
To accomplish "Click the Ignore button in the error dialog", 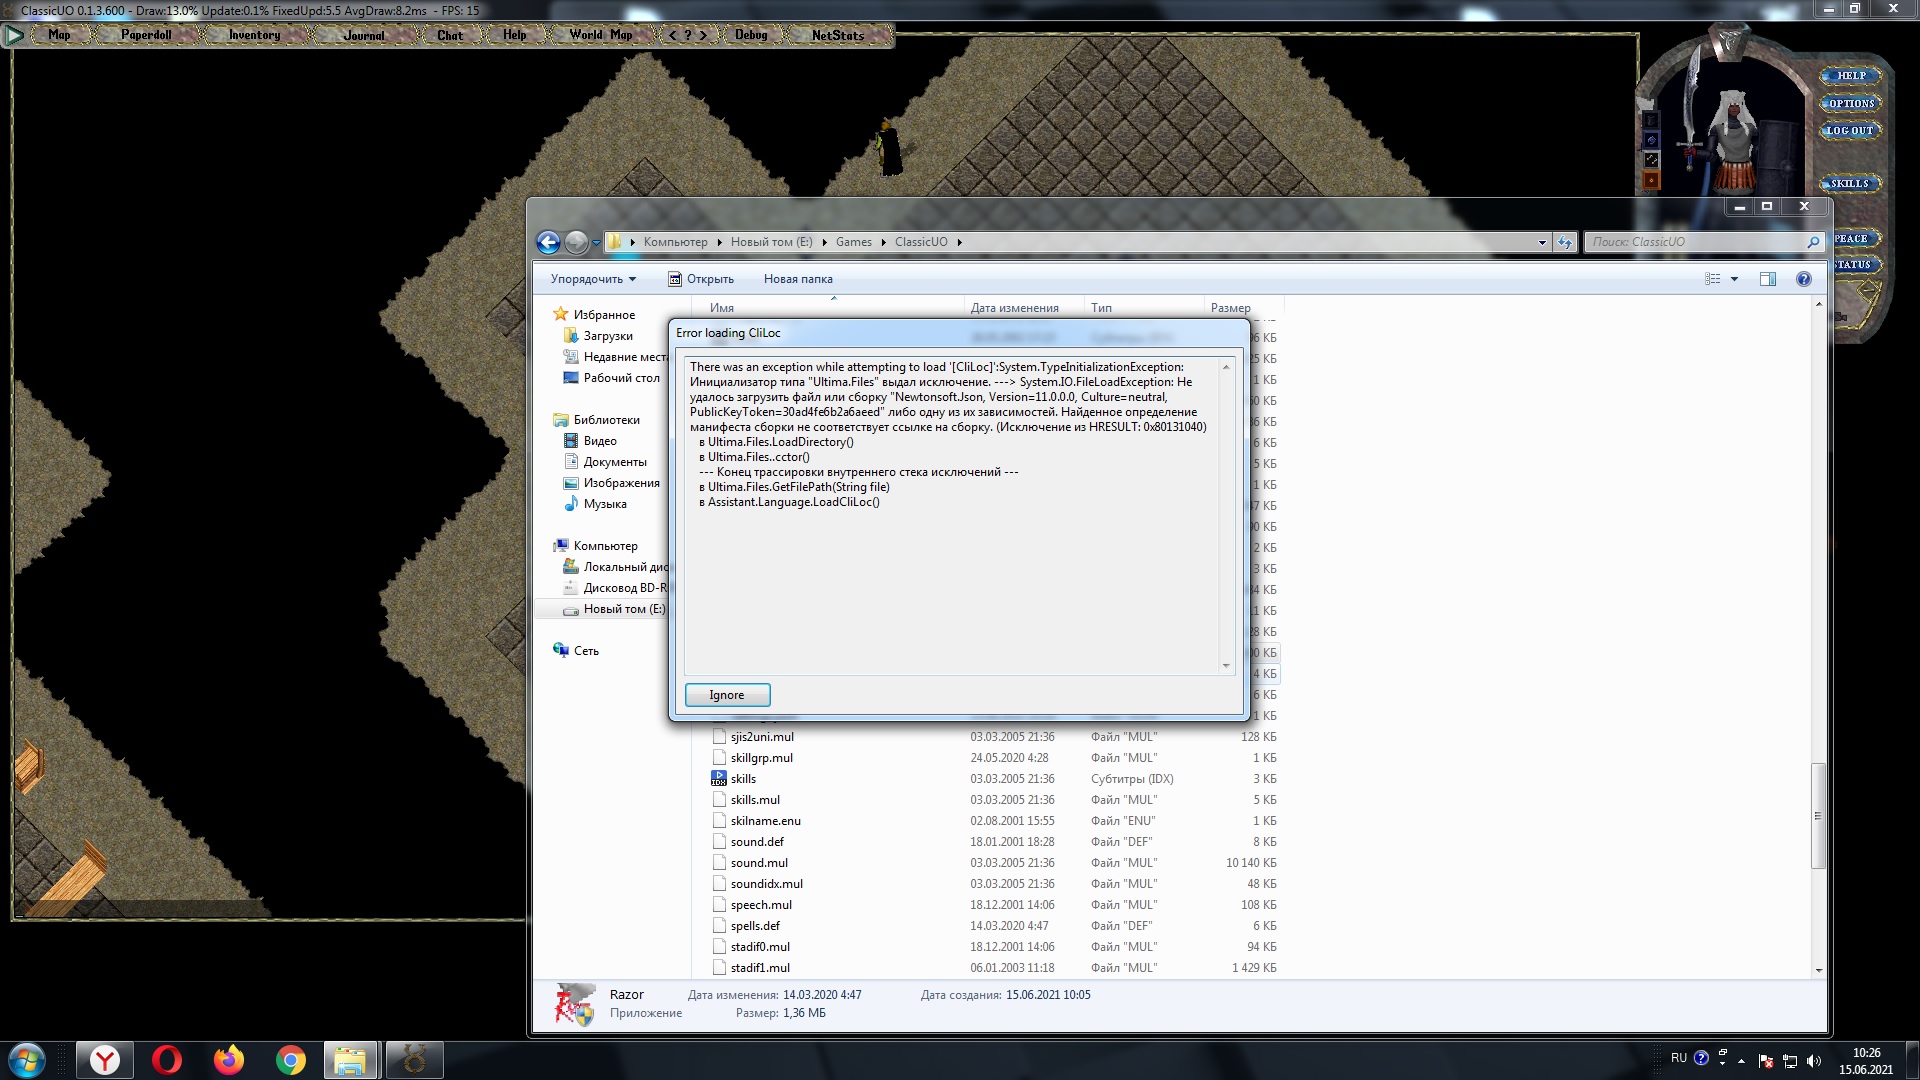I will [x=727, y=695].
